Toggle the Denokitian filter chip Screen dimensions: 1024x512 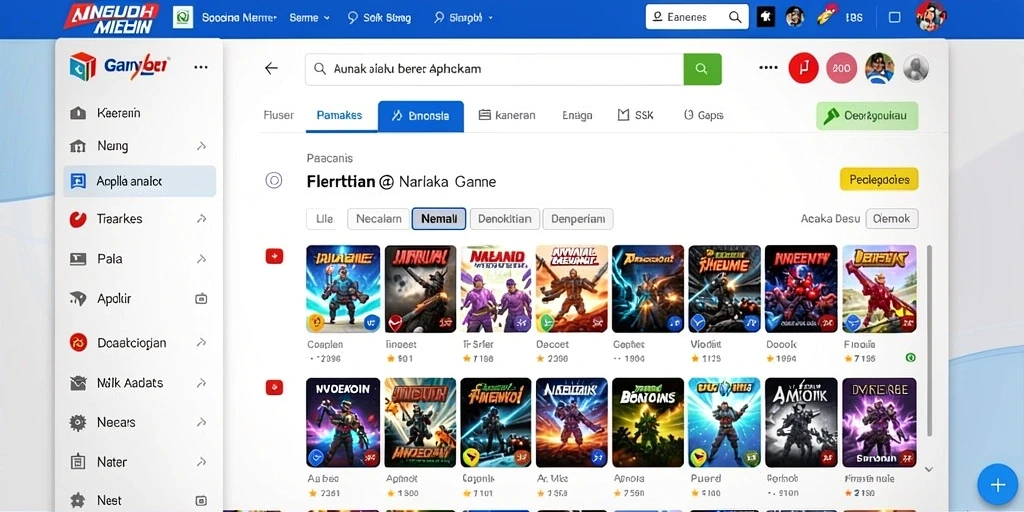pos(505,219)
